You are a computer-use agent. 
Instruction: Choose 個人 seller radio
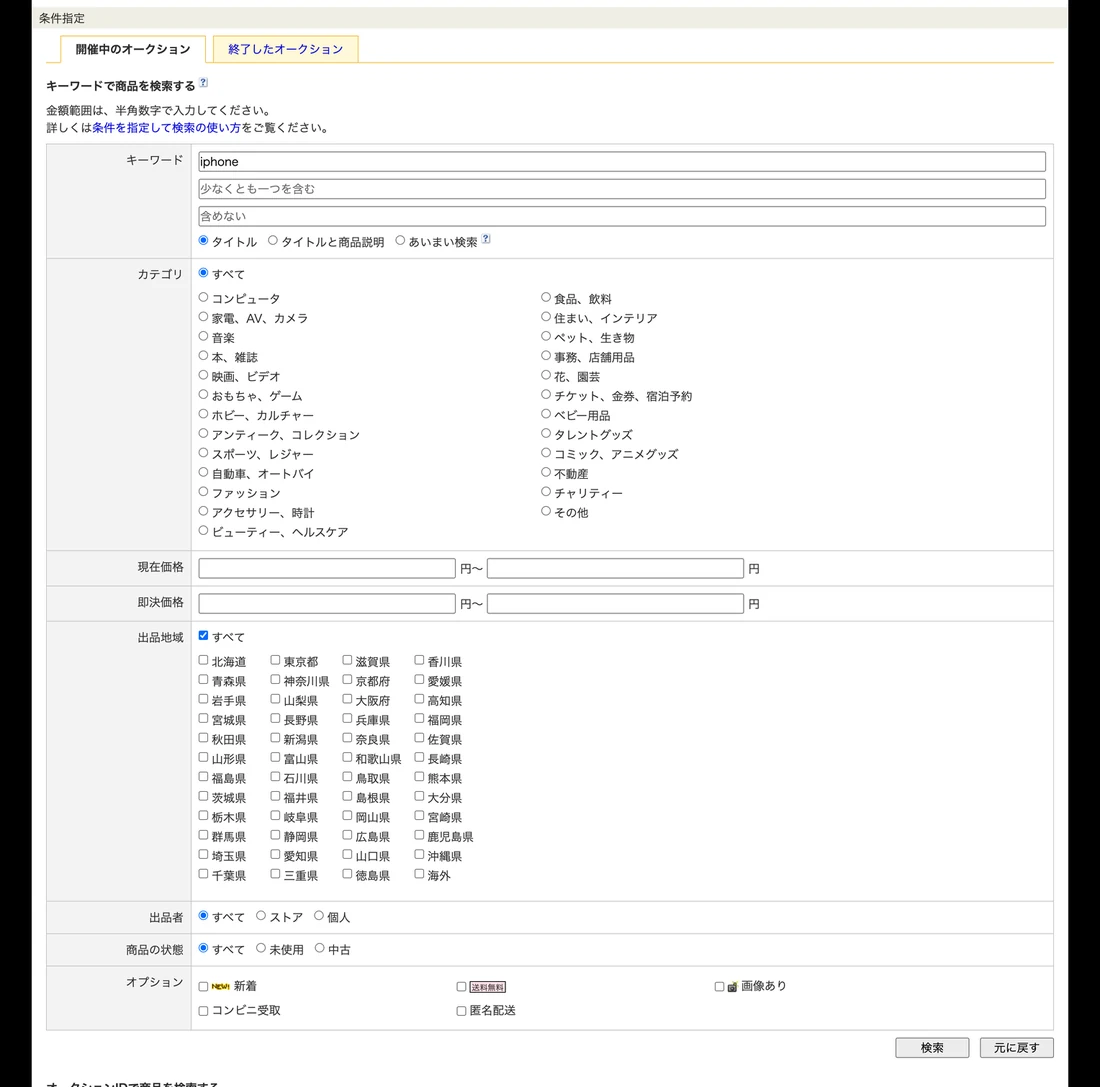tap(319, 916)
